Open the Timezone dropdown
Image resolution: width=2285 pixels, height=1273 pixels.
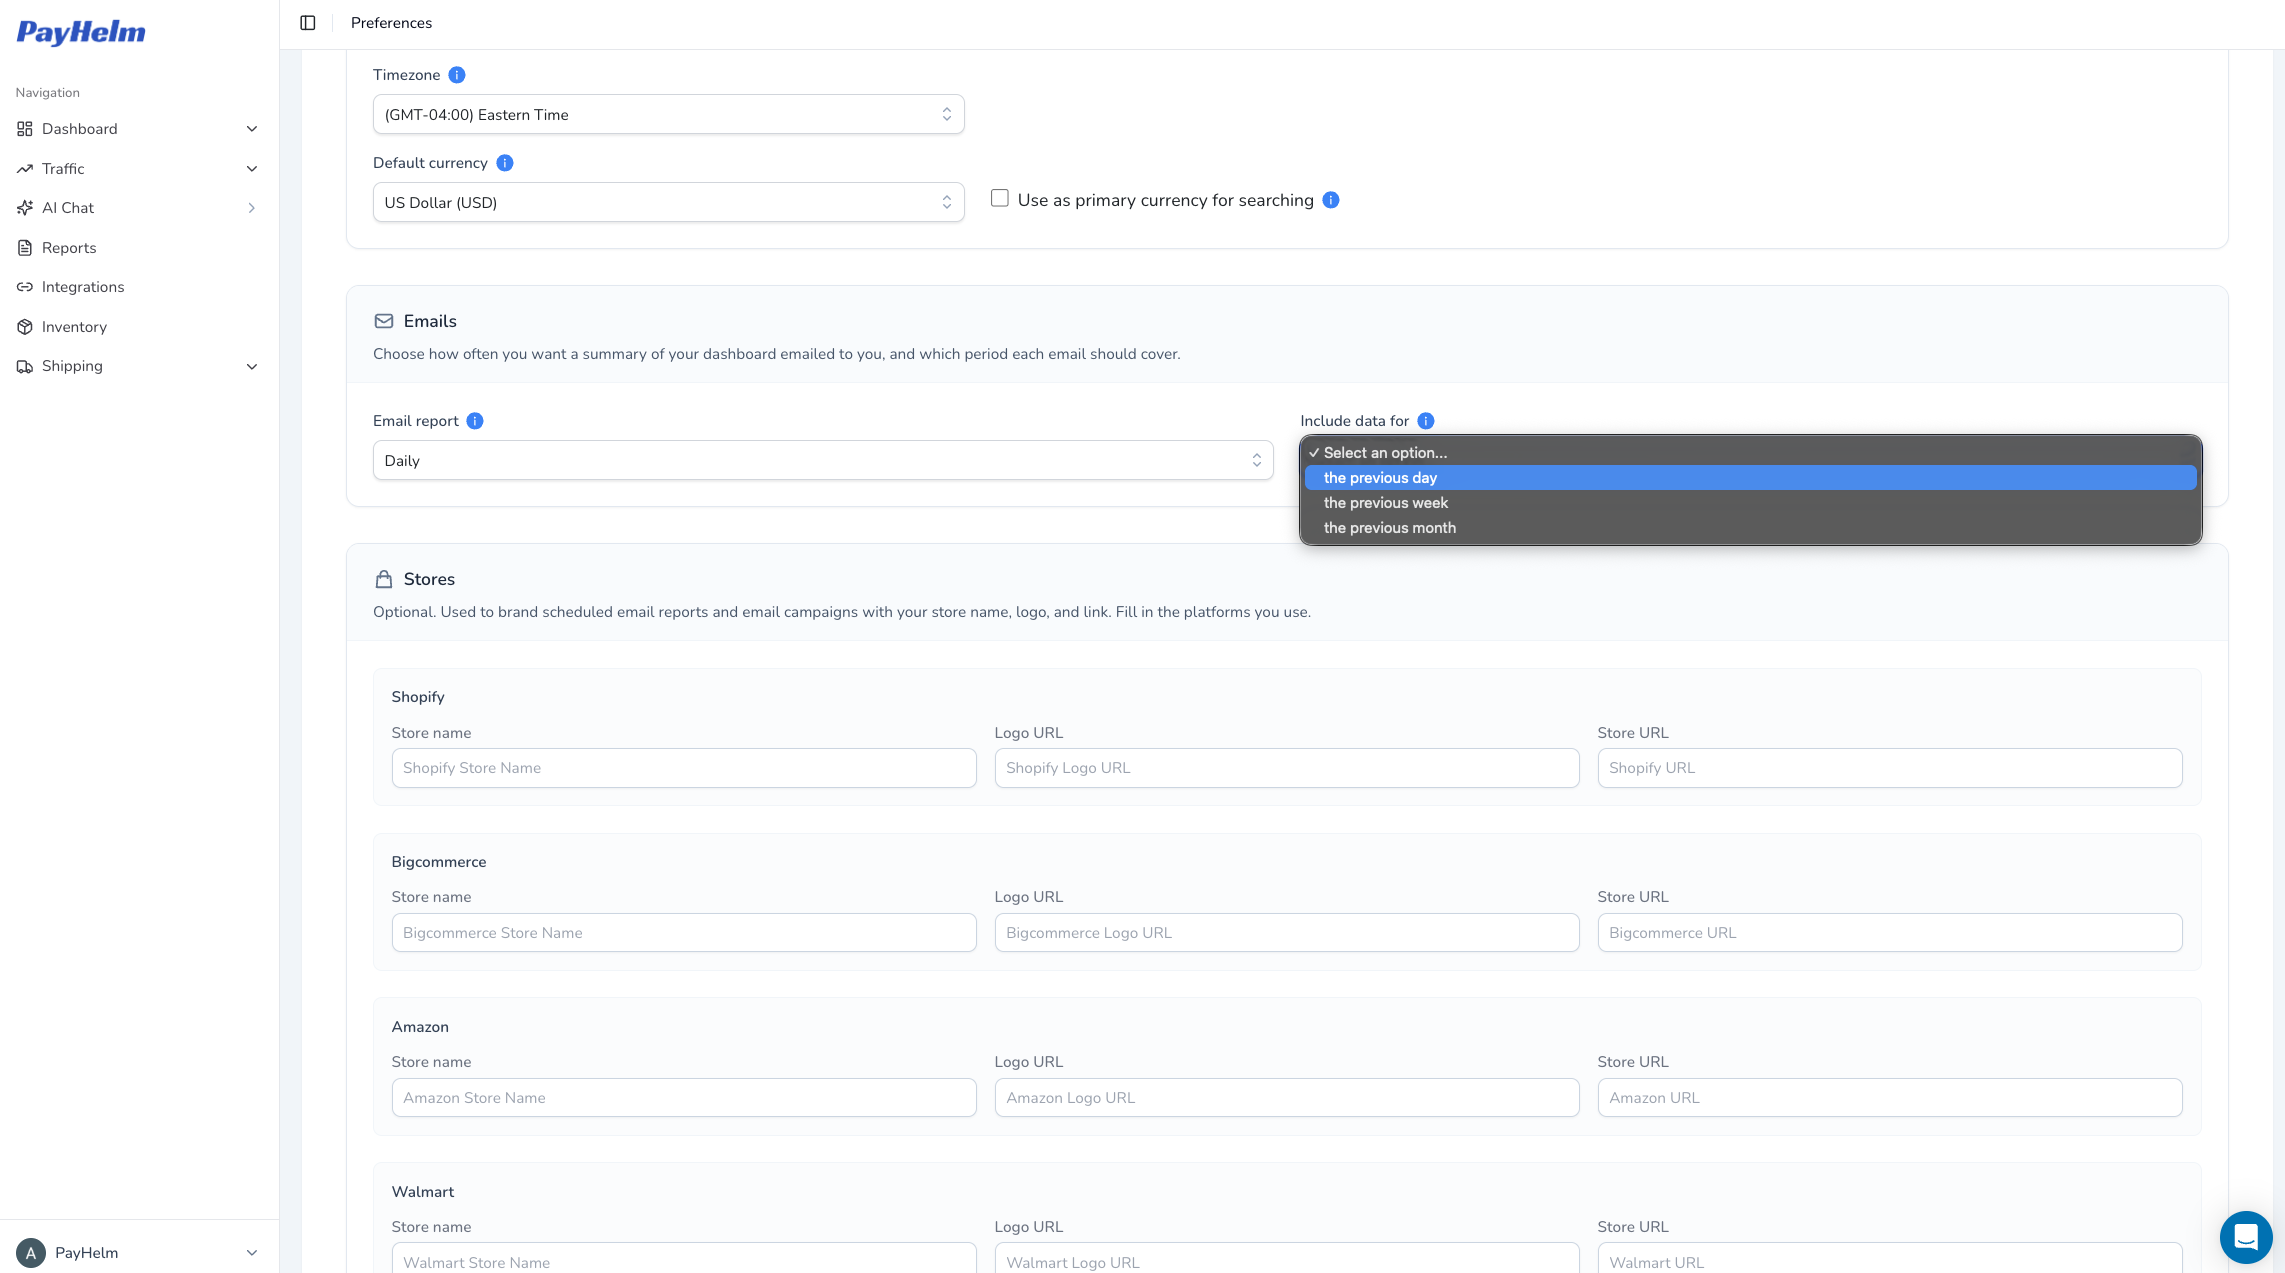(x=668, y=115)
